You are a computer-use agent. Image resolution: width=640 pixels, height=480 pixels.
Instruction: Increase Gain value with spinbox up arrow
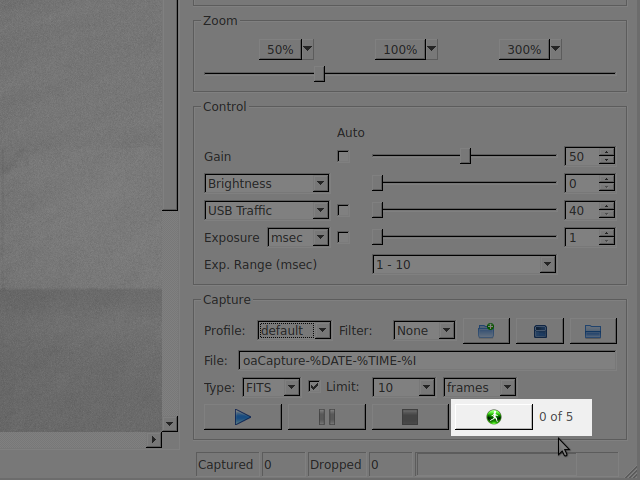point(607,152)
